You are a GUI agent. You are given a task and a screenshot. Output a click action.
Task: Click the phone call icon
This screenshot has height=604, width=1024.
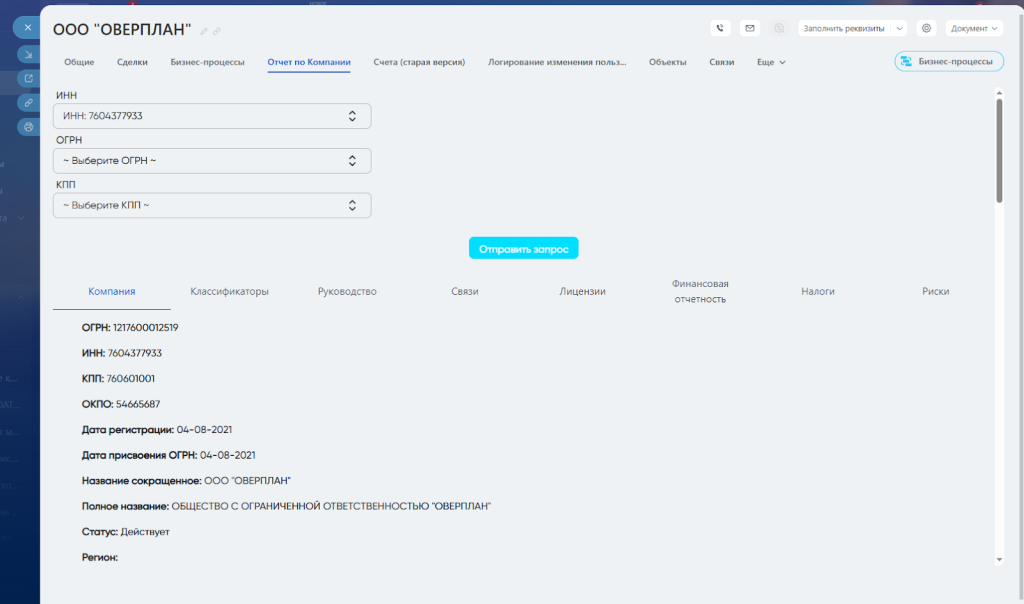(720, 28)
